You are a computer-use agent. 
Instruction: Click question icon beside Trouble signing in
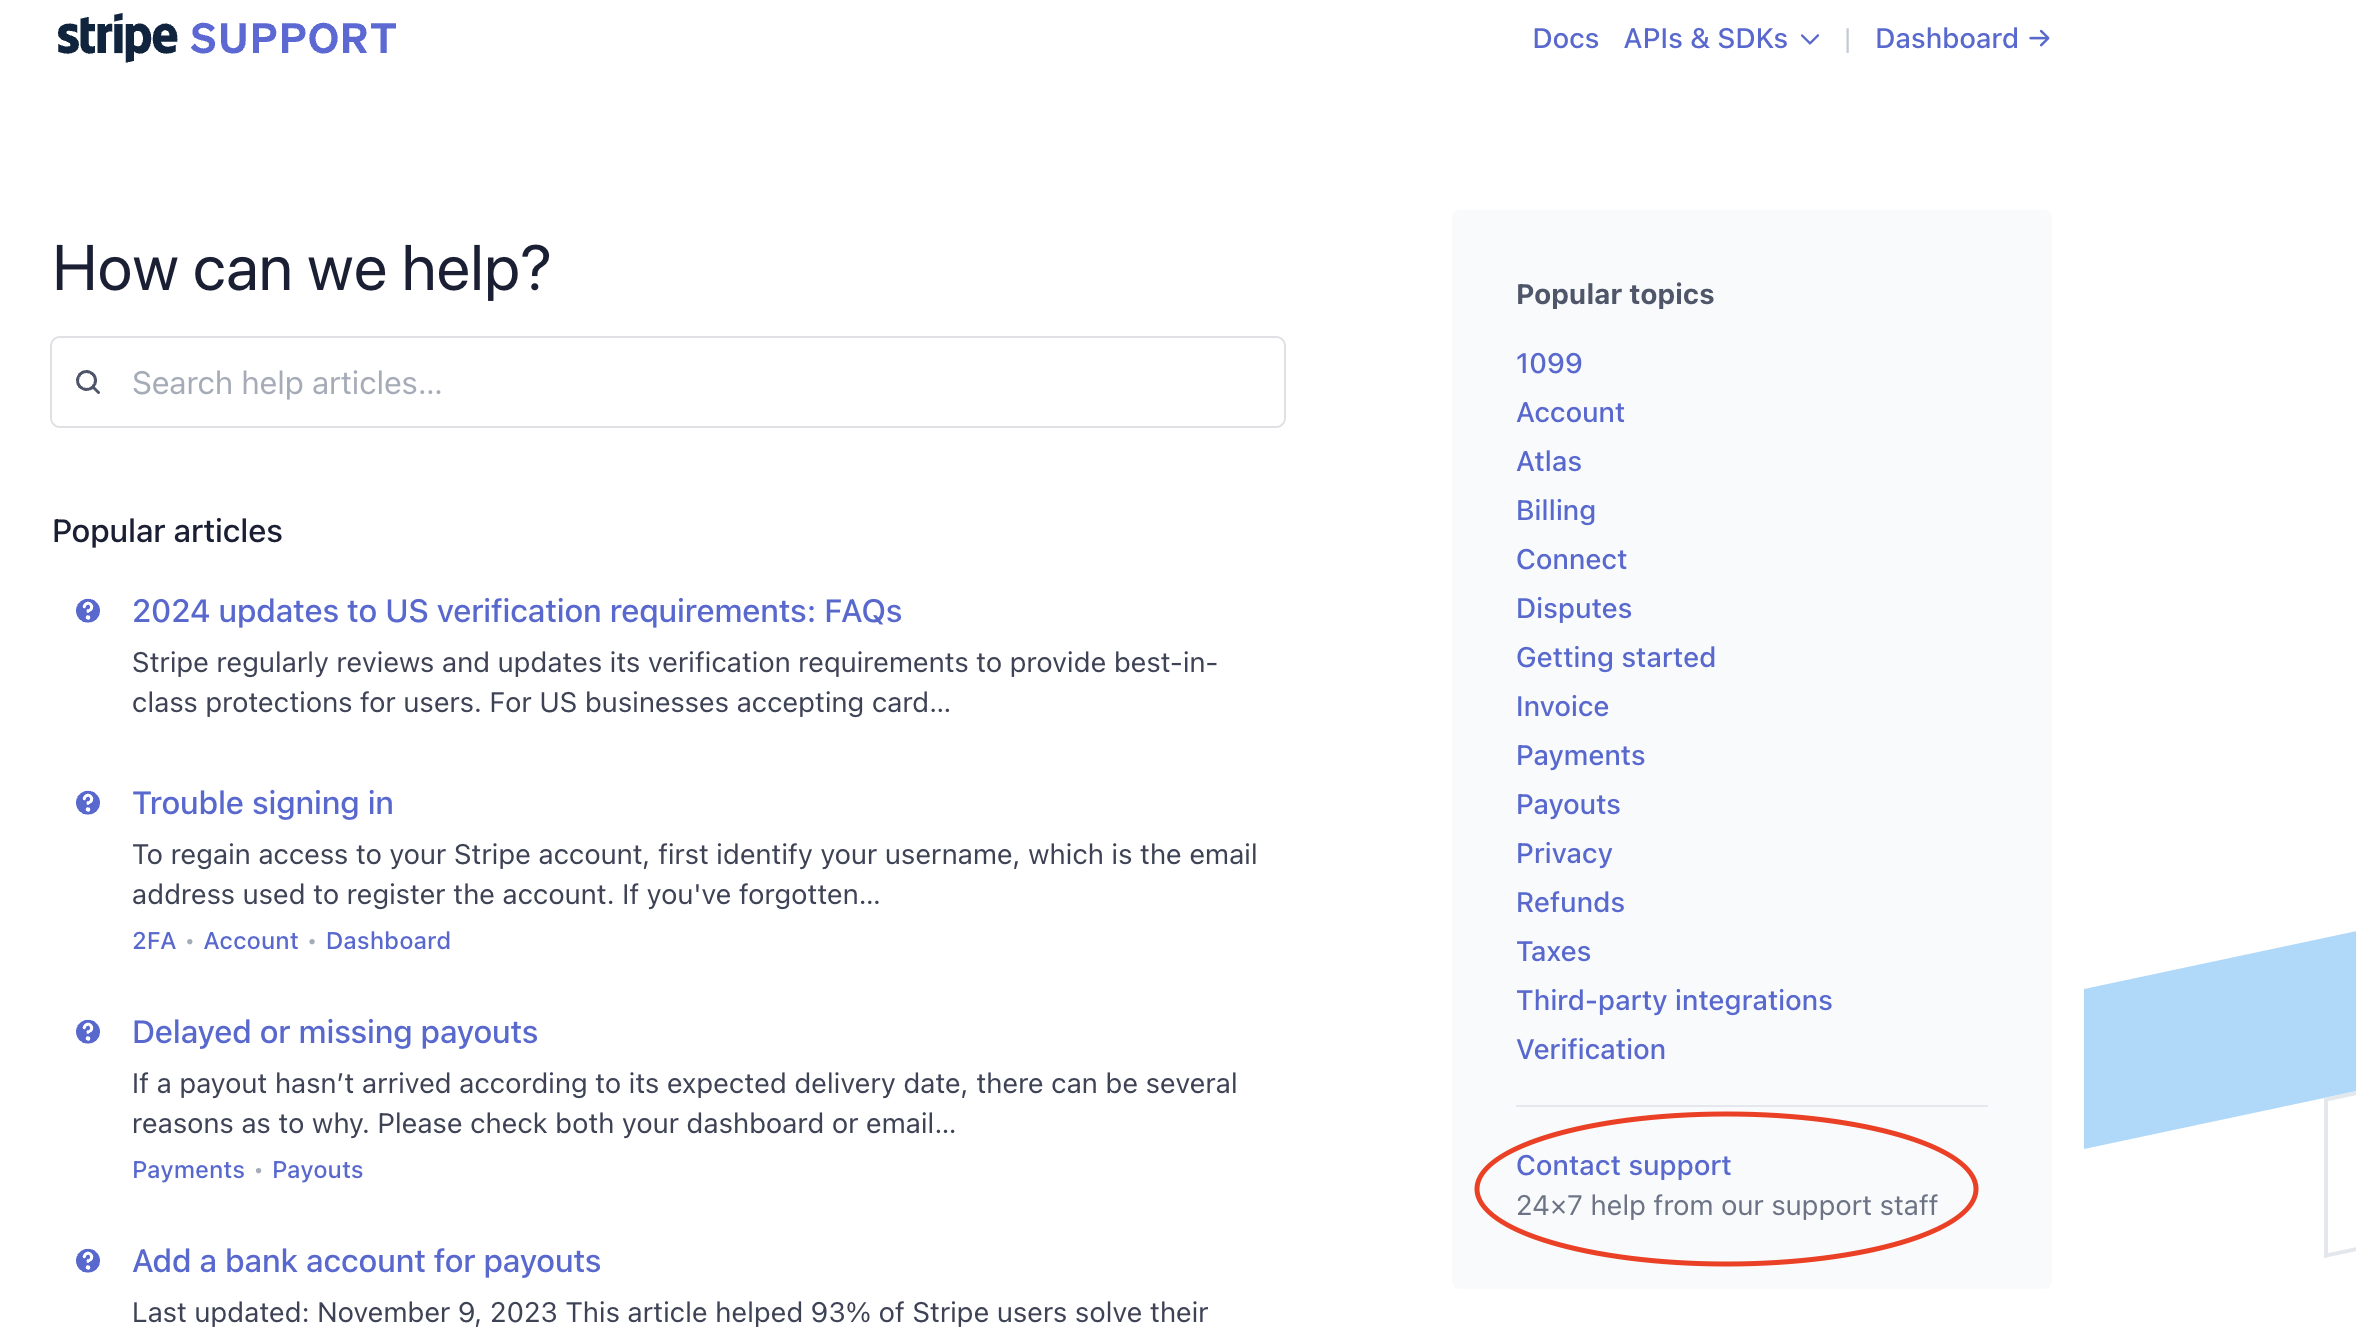88,803
